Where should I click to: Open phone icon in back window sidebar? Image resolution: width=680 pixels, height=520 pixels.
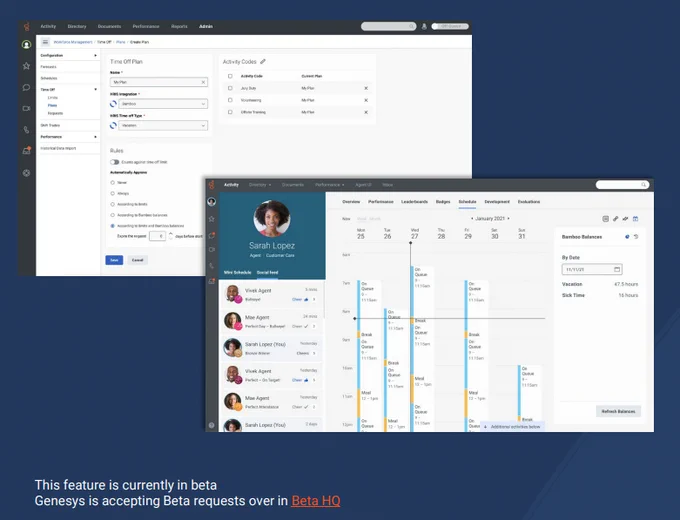pyautogui.click(x=26, y=129)
